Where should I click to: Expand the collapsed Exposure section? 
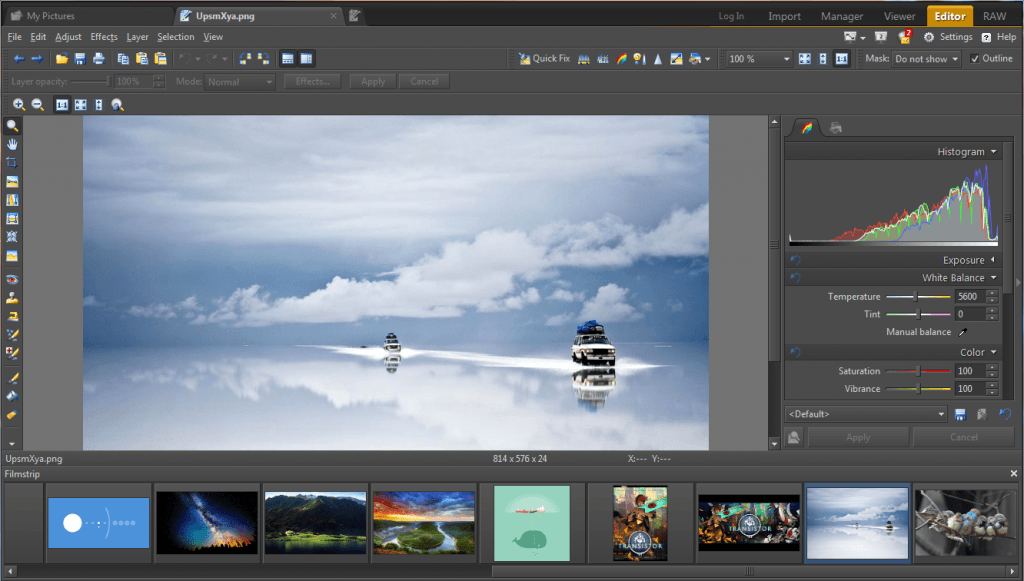(x=963, y=260)
